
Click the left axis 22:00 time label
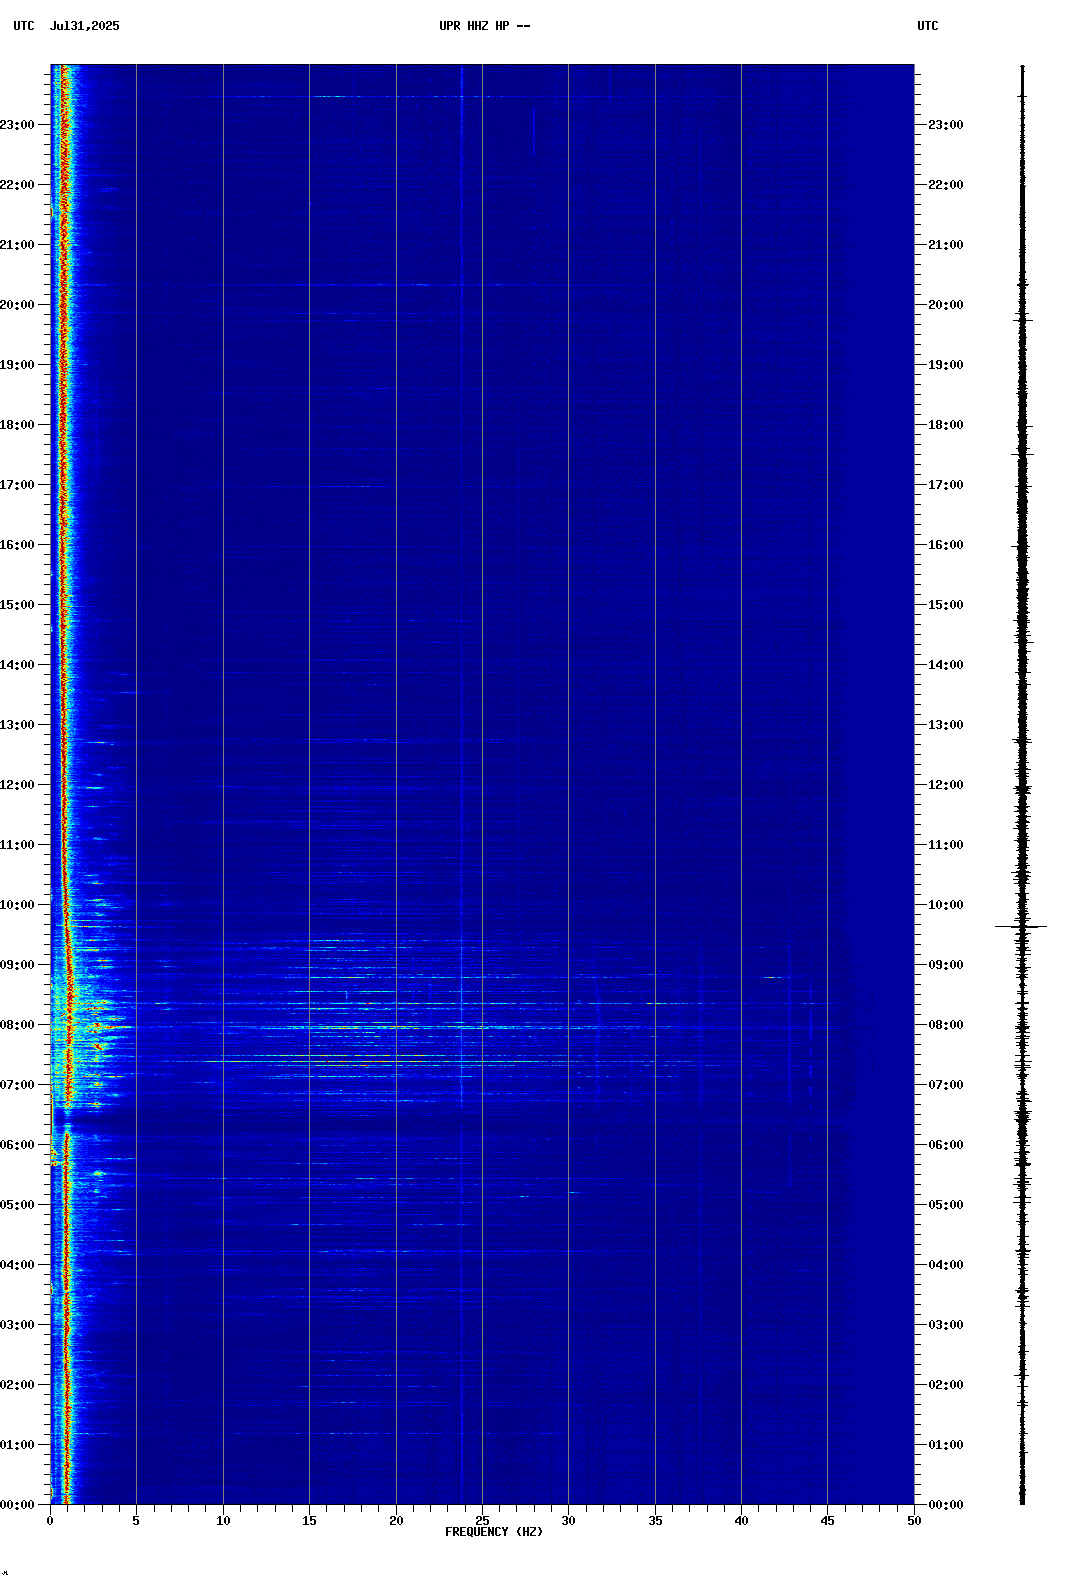coord(18,185)
